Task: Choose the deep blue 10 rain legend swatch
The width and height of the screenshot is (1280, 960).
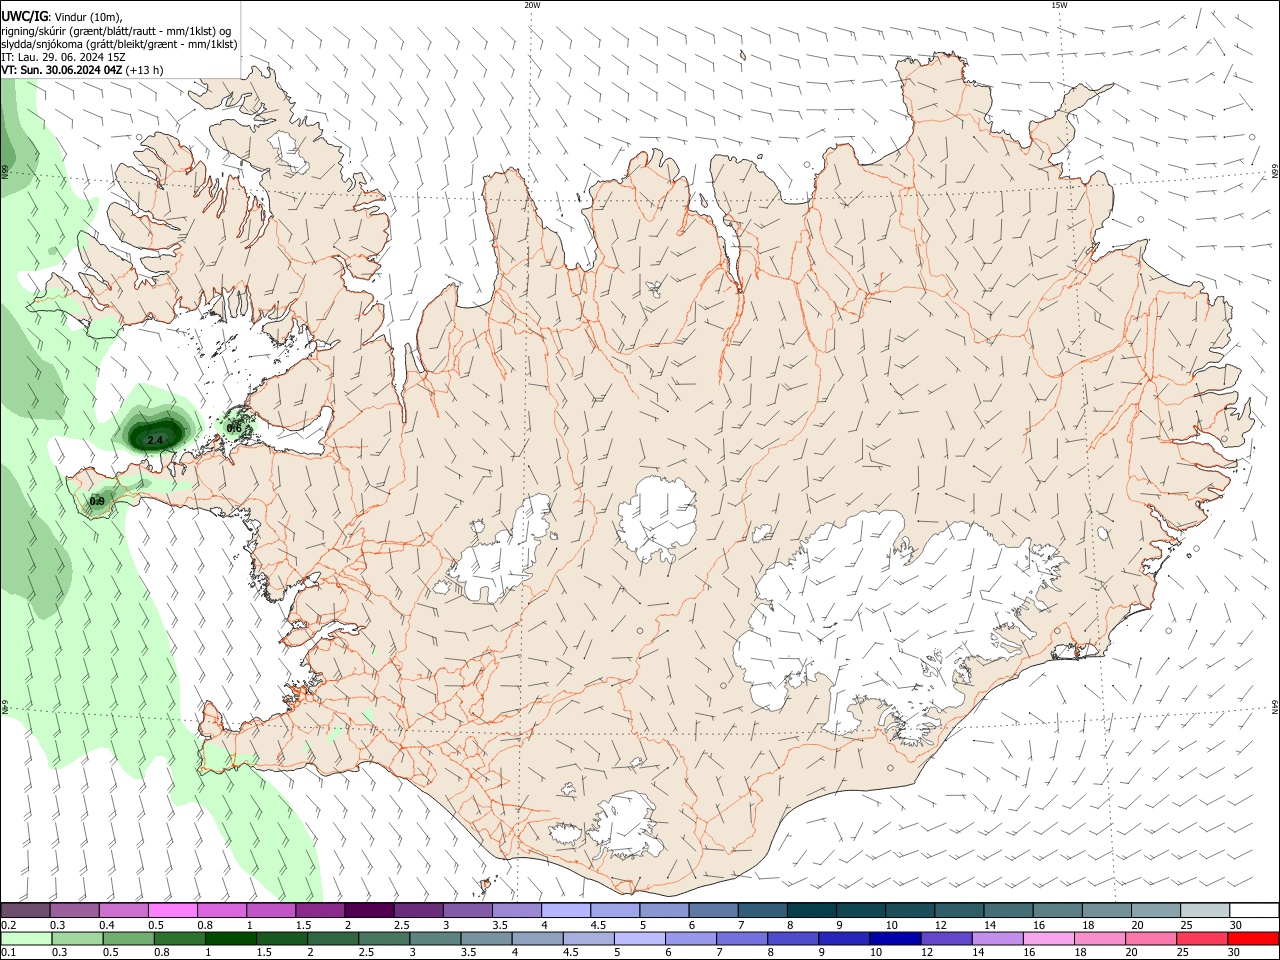Action: (894, 938)
